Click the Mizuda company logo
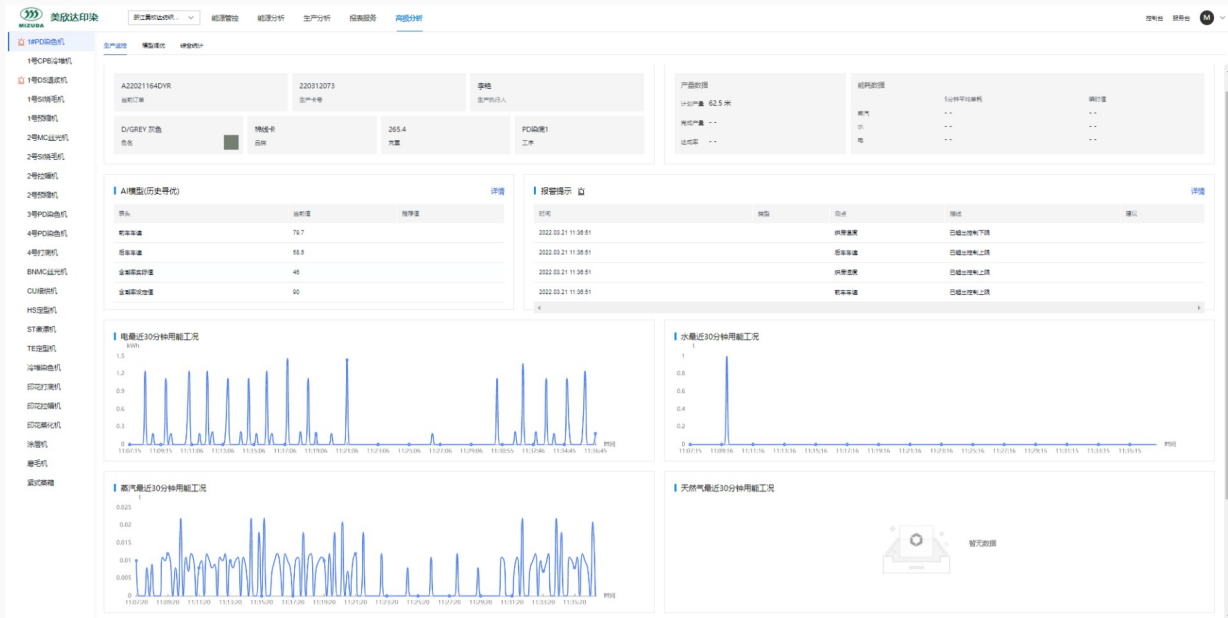 point(32,17)
